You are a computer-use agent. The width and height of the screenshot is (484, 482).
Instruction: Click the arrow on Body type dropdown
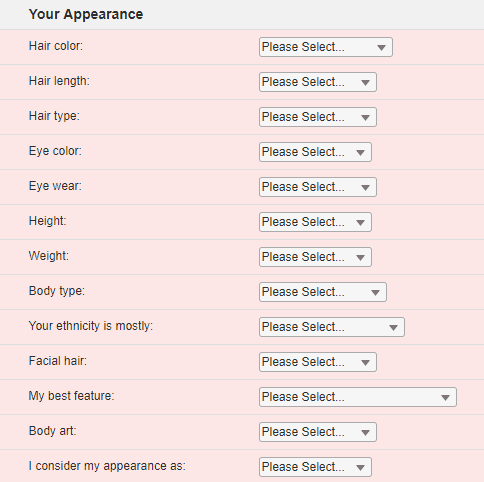(x=375, y=293)
